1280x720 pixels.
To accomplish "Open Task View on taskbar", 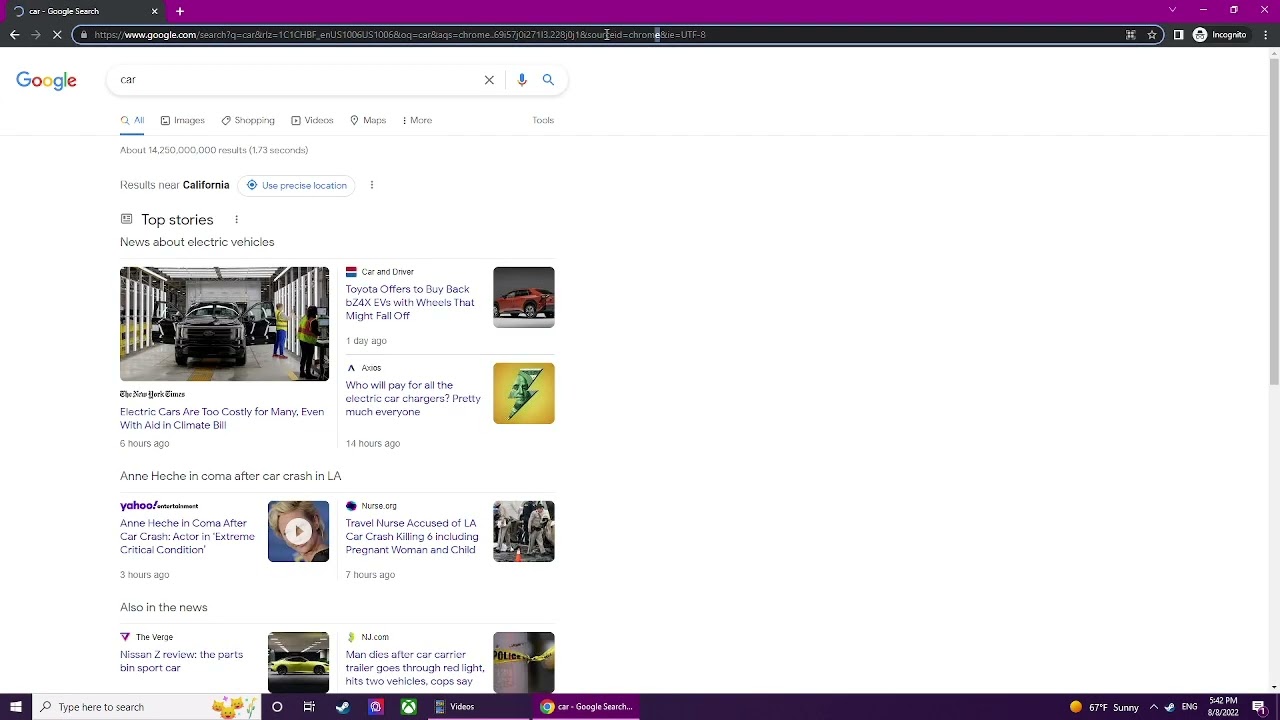I will coord(309,707).
